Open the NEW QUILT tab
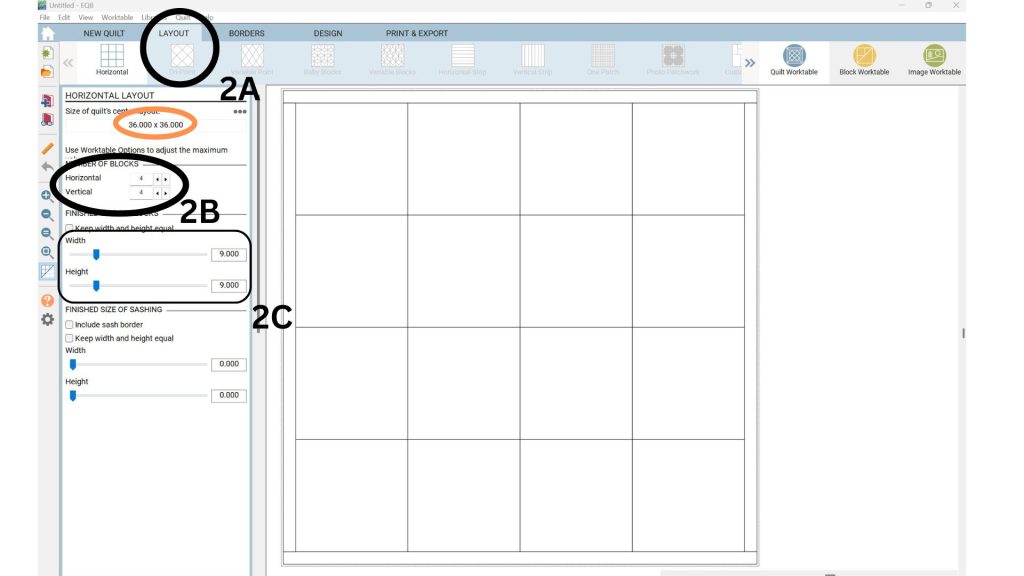The image size is (1024, 576). pyautogui.click(x=104, y=33)
